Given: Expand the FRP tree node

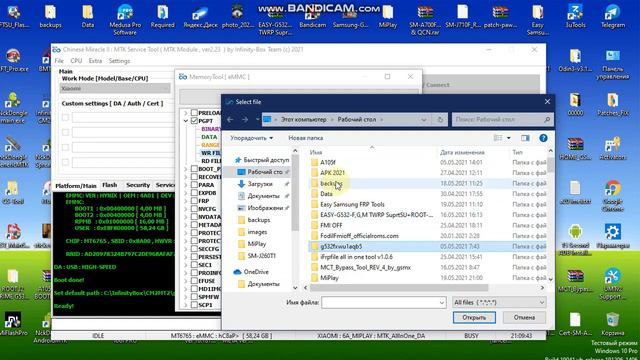Looking at the screenshot, I should (x=186, y=201).
